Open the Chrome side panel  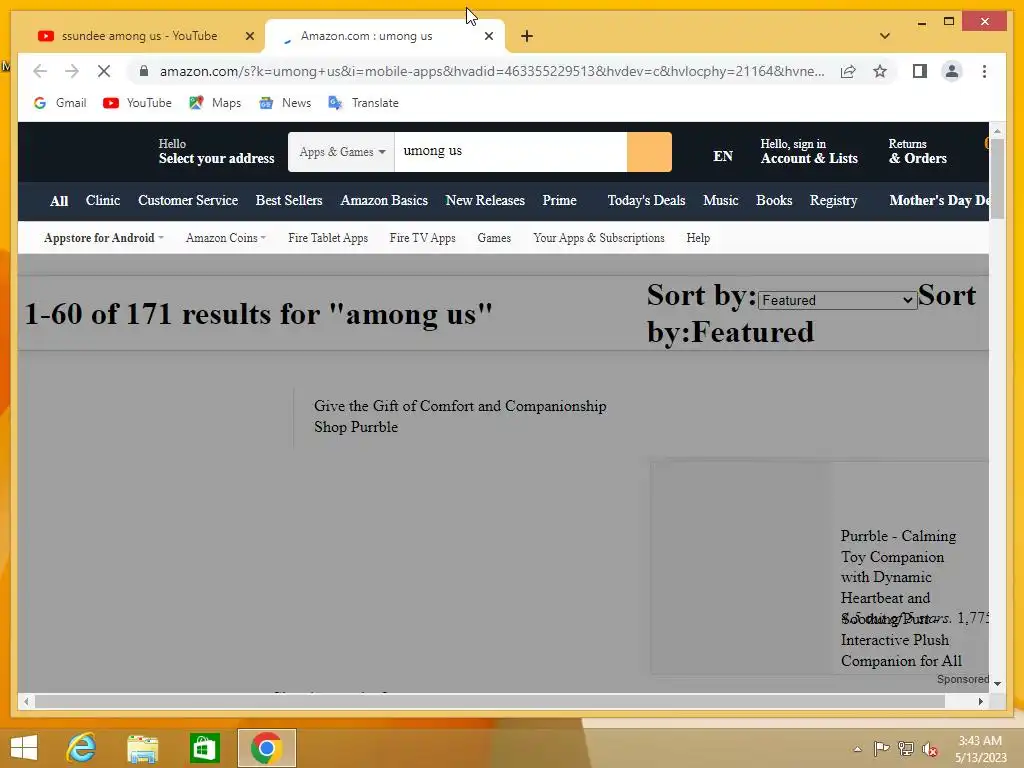pos(920,71)
